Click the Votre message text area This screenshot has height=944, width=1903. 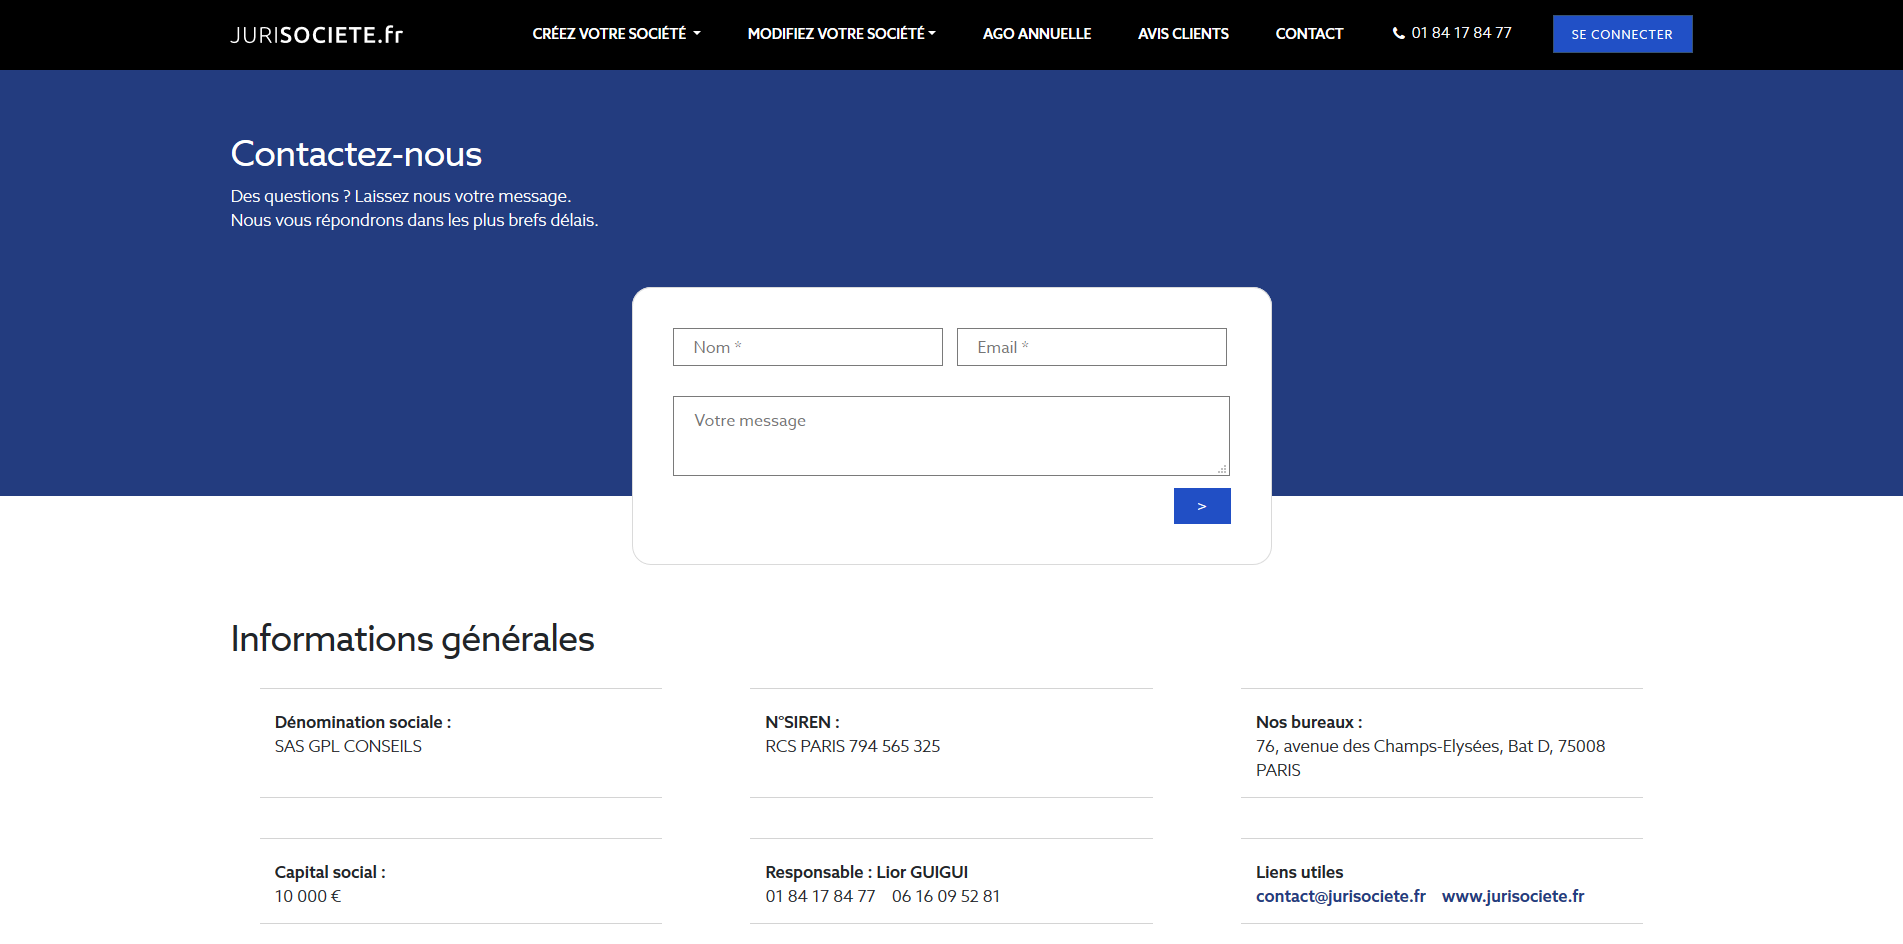point(950,435)
